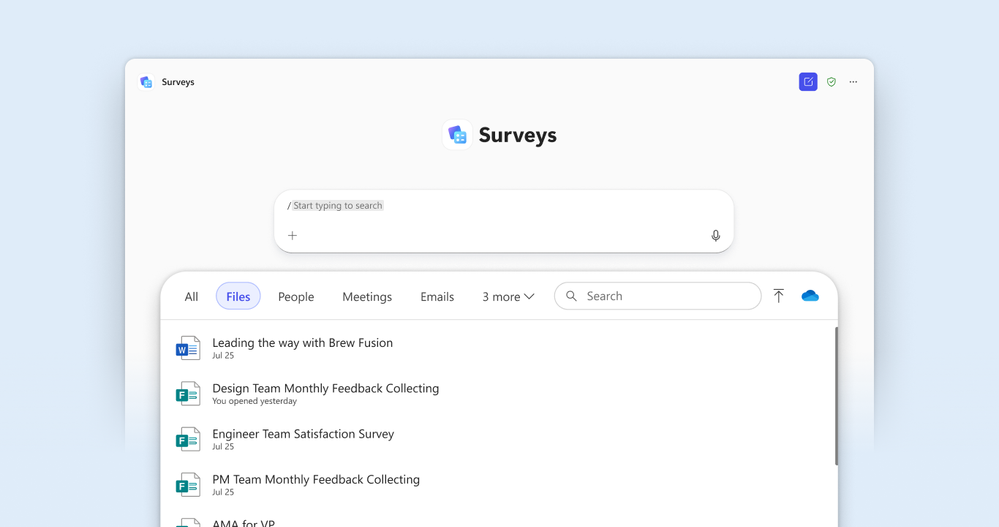Click the Word icon for Brew Fusion
The width and height of the screenshot is (999, 527).
click(188, 348)
